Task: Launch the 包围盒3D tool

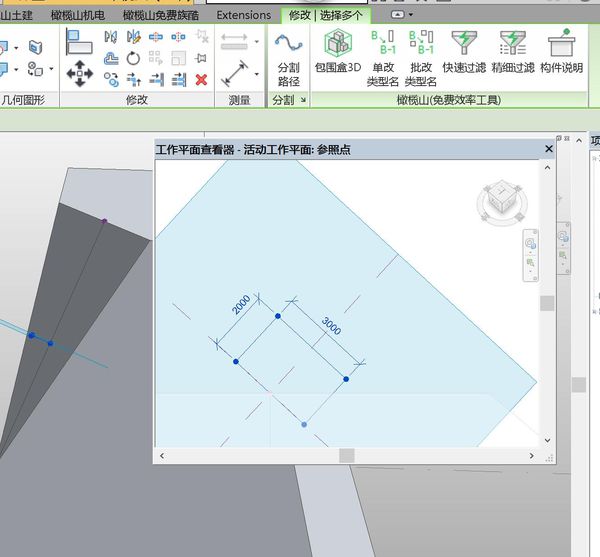Action: 338,52
